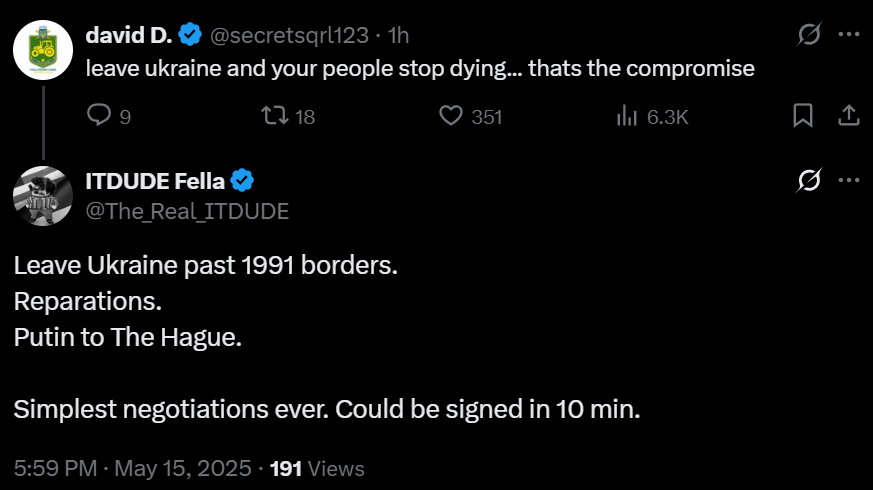Bookmark david D.'s post

coord(802,116)
